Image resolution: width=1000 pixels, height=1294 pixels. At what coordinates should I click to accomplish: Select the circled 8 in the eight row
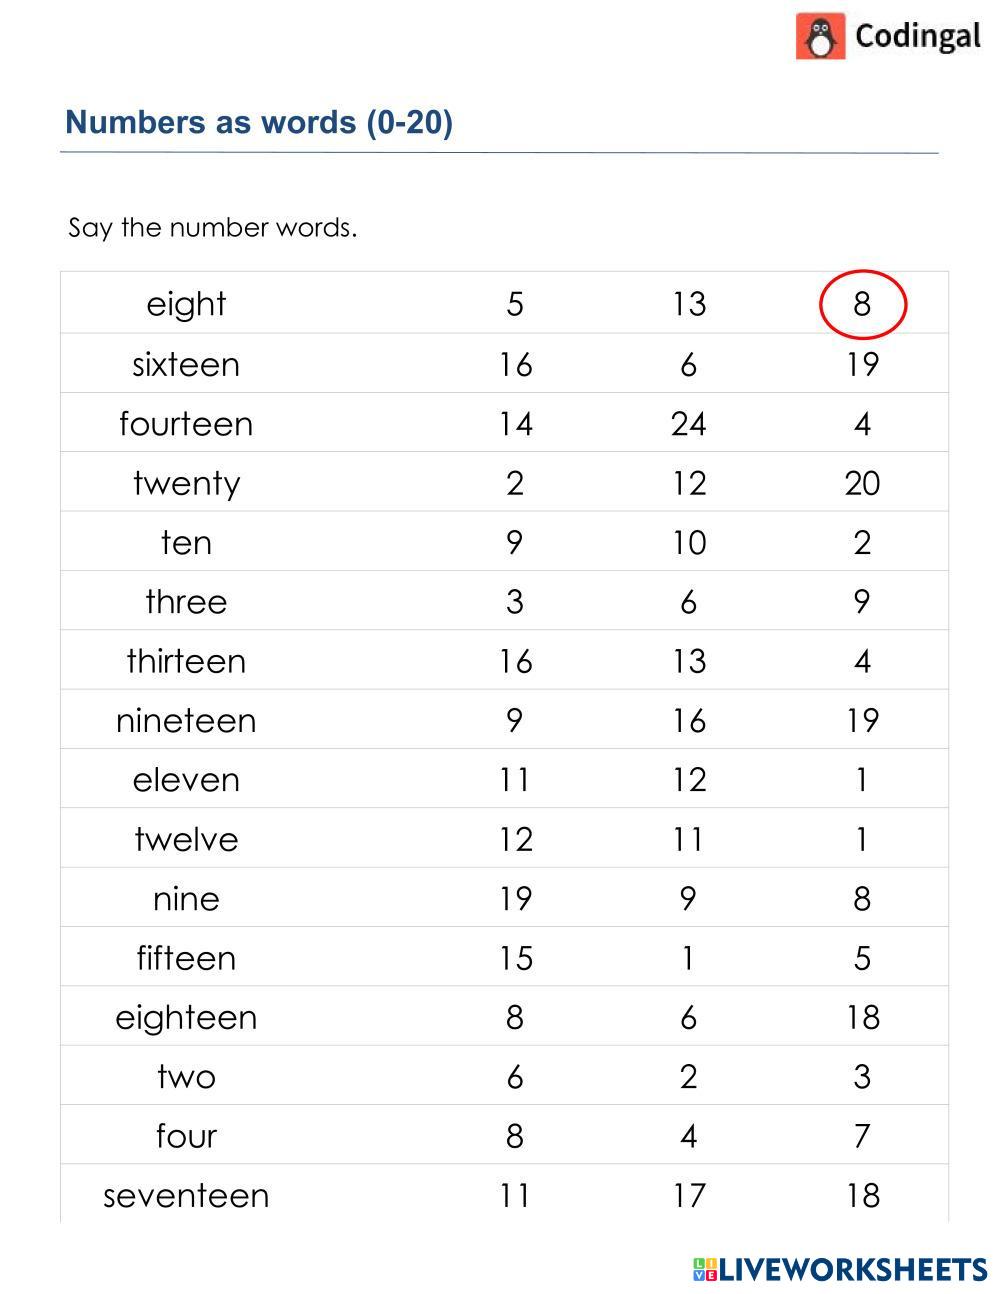click(862, 304)
